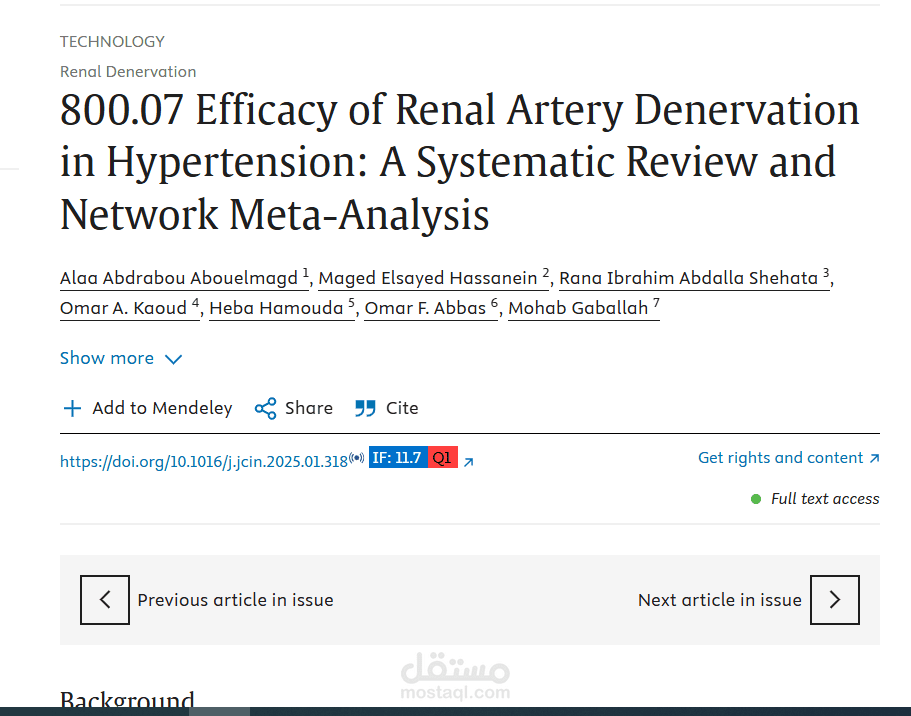Click the article title heading
Image resolution: width=911 pixels, height=716 pixels.
(x=459, y=162)
